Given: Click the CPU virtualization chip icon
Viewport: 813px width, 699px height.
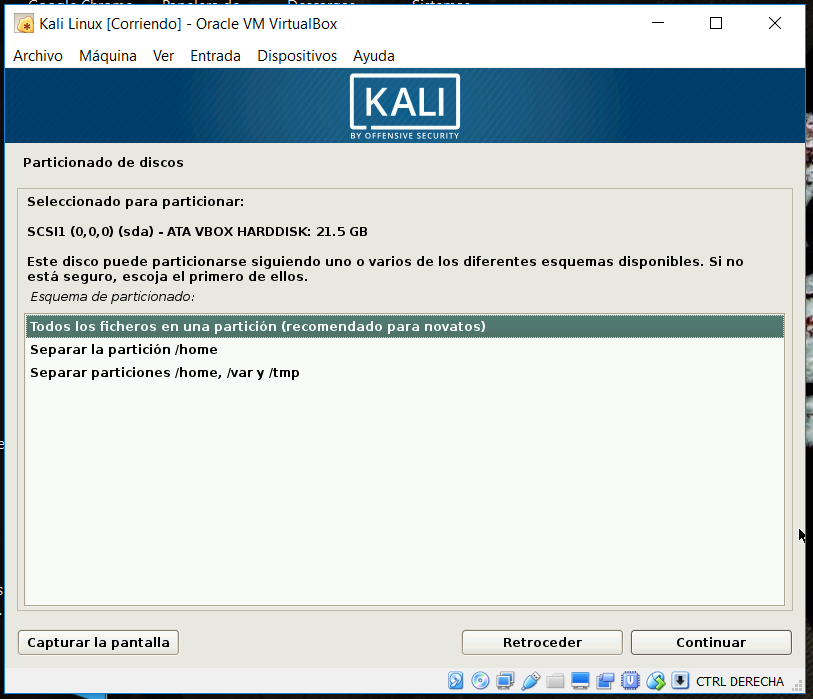Looking at the screenshot, I should point(631,681).
